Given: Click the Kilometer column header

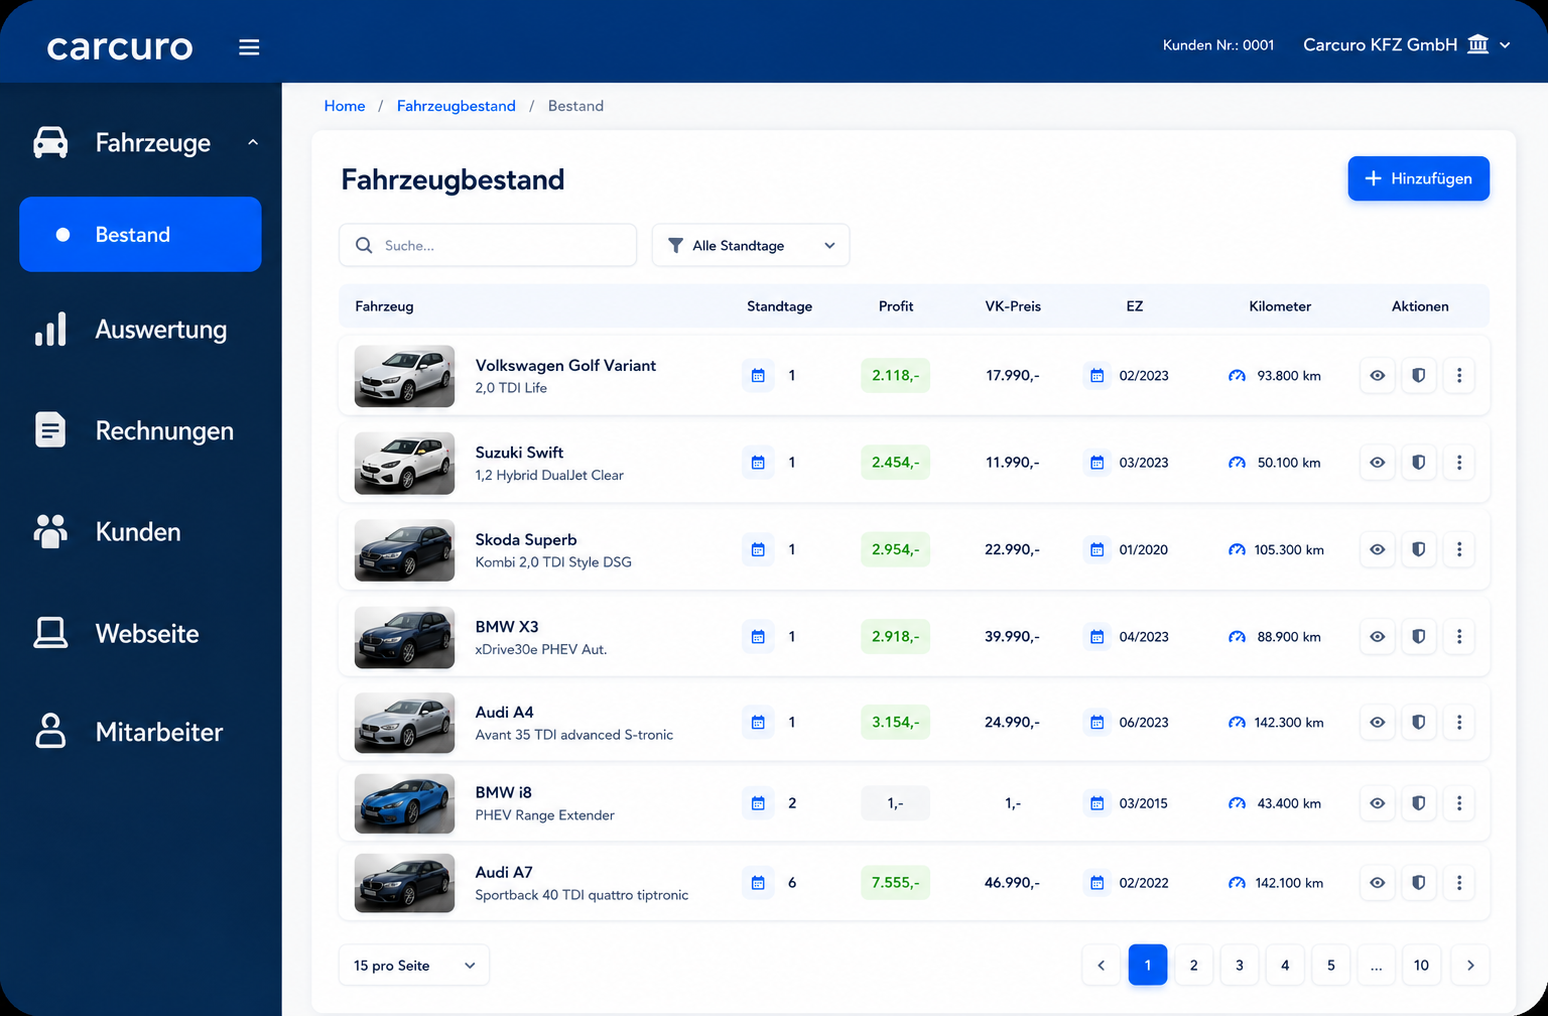Looking at the screenshot, I should click(x=1280, y=306).
